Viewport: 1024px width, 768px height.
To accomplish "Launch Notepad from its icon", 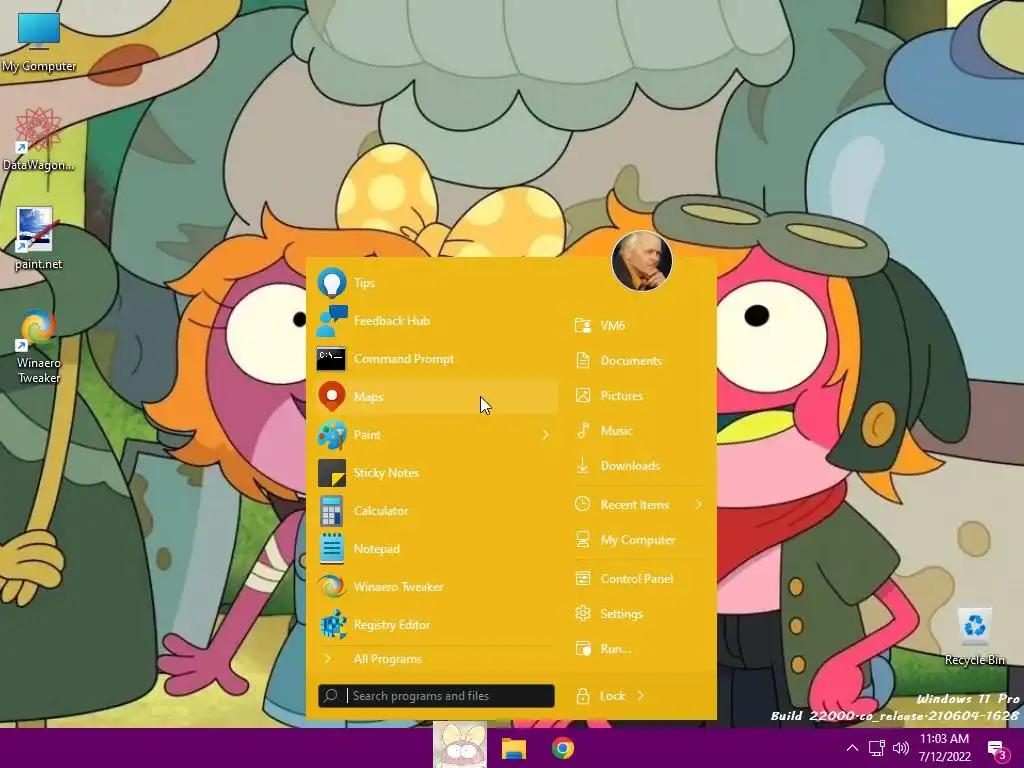I will tap(332, 549).
